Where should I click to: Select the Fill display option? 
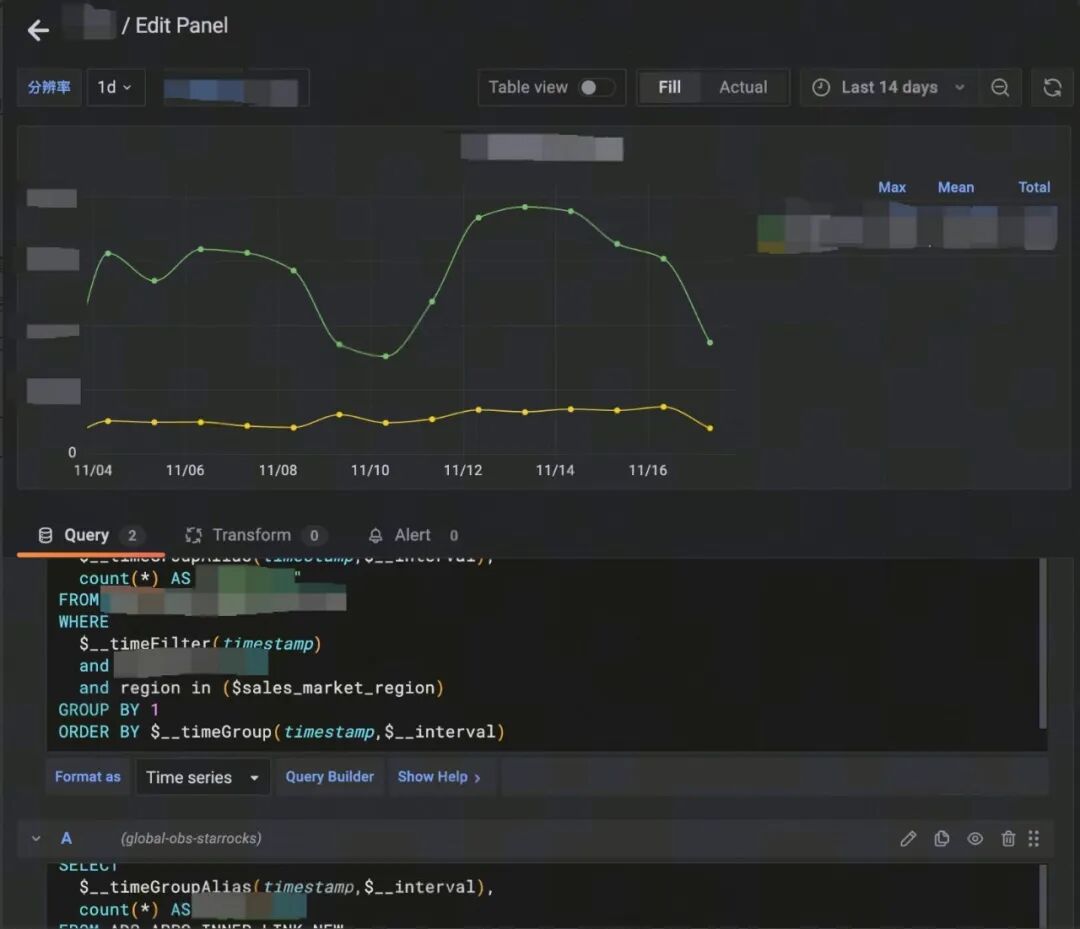(x=669, y=87)
